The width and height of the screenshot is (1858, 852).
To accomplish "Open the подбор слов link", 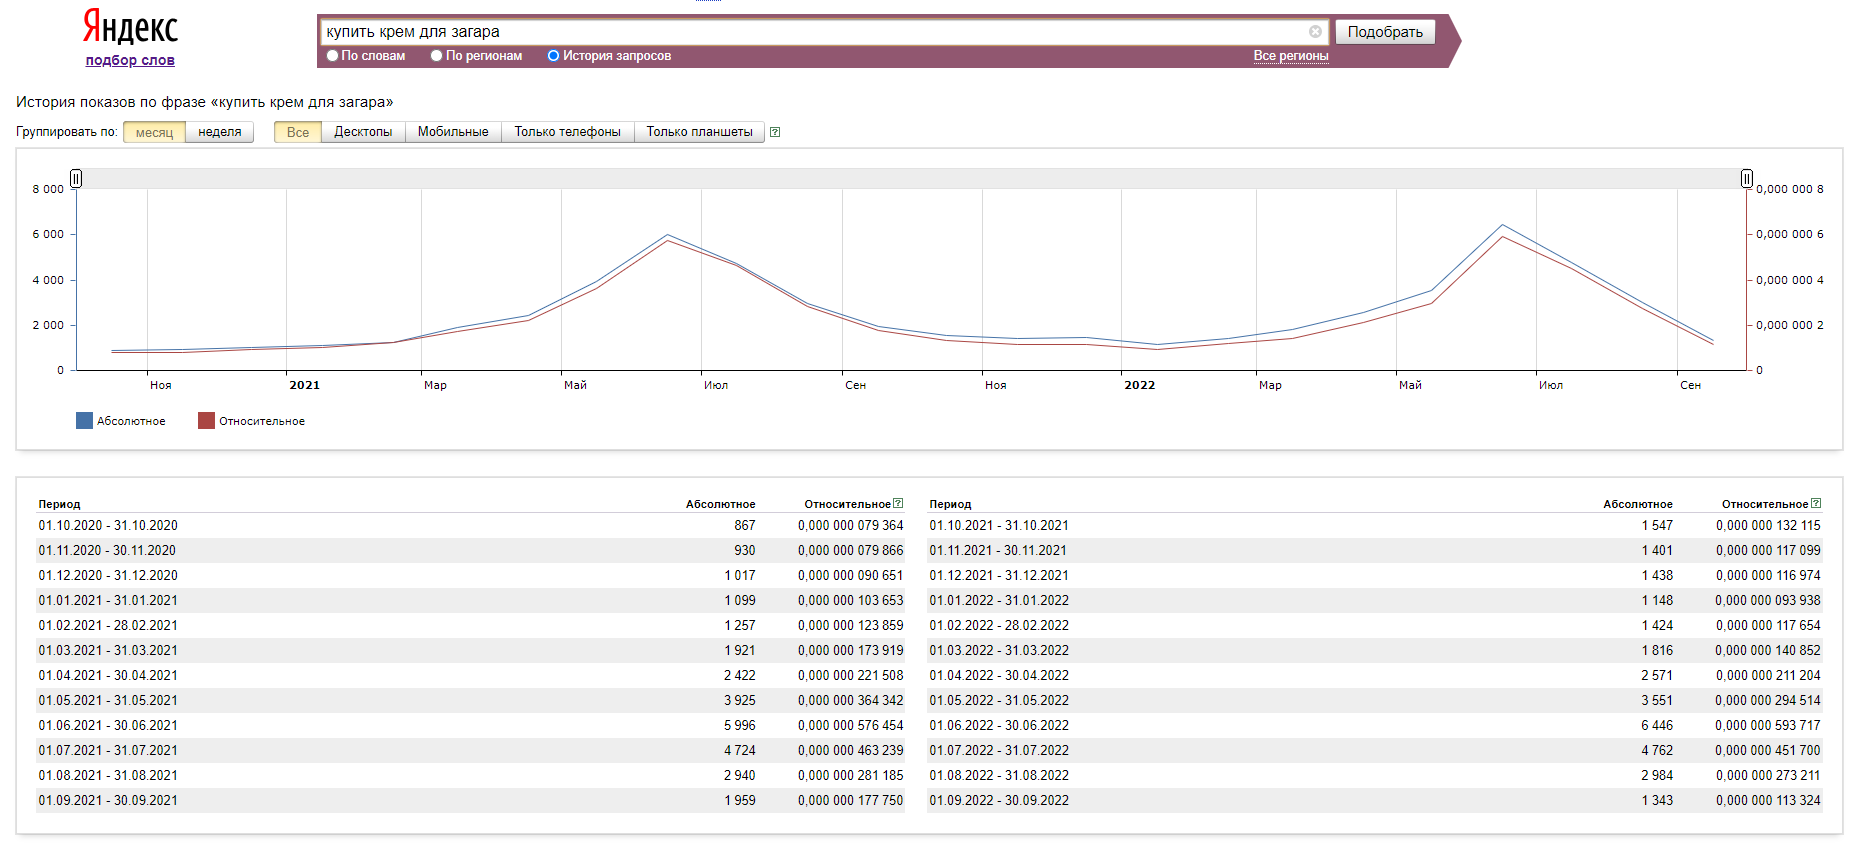I will pos(130,60).
